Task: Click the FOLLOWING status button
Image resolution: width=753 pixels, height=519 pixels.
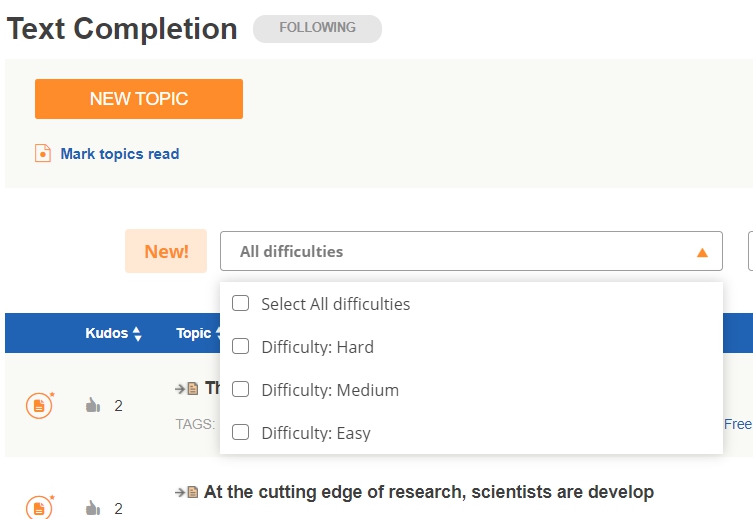Action: (317, 28)
